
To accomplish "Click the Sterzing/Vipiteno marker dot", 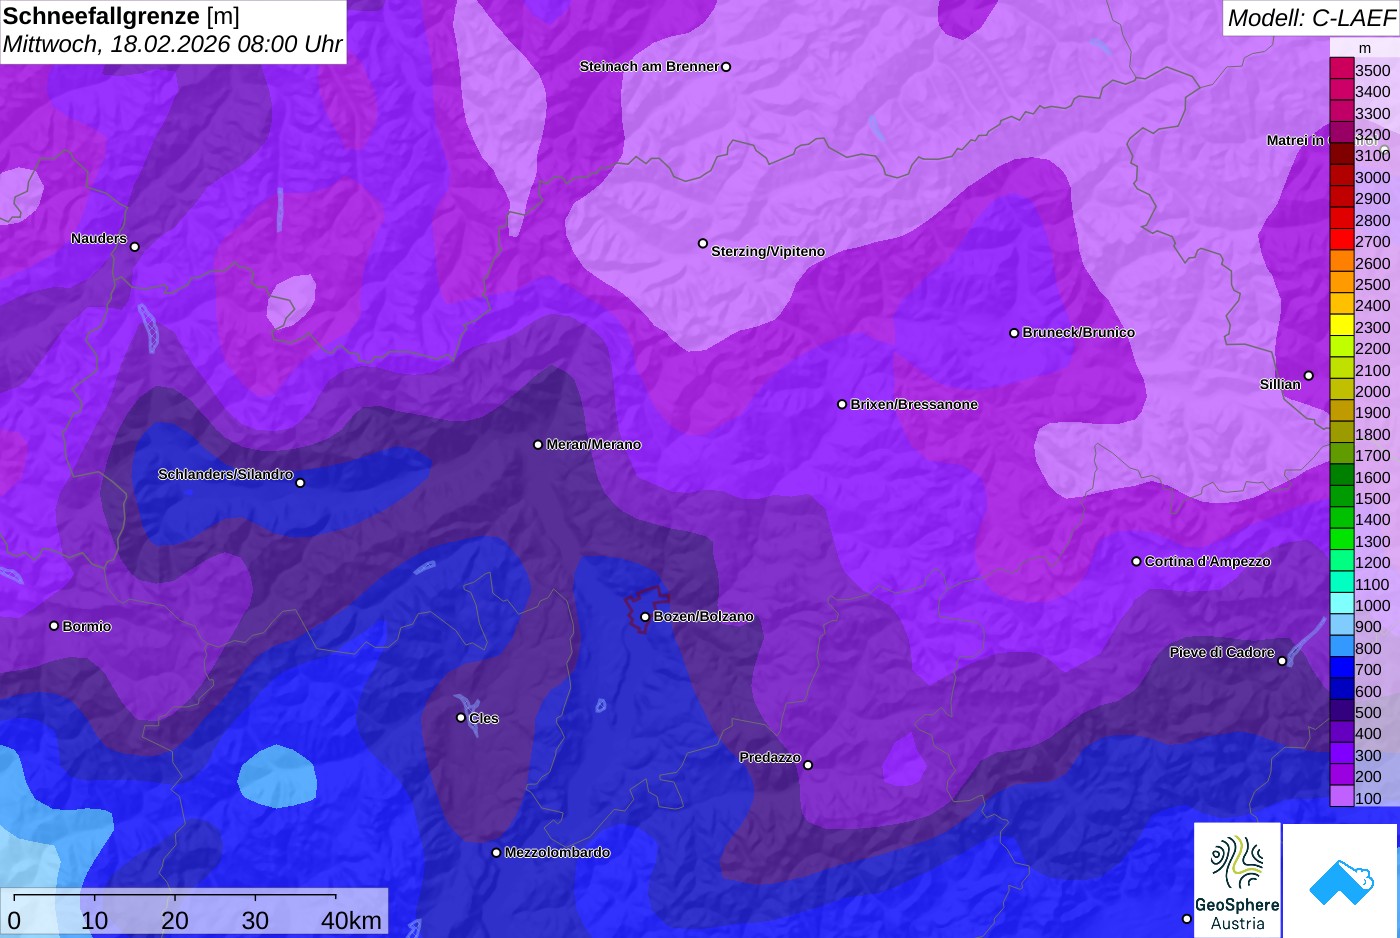I will click(703, 243).
